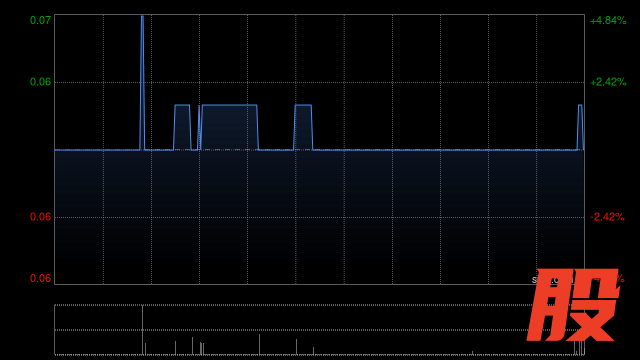Click the 0.07 price axis label

(x=40, y=20)
